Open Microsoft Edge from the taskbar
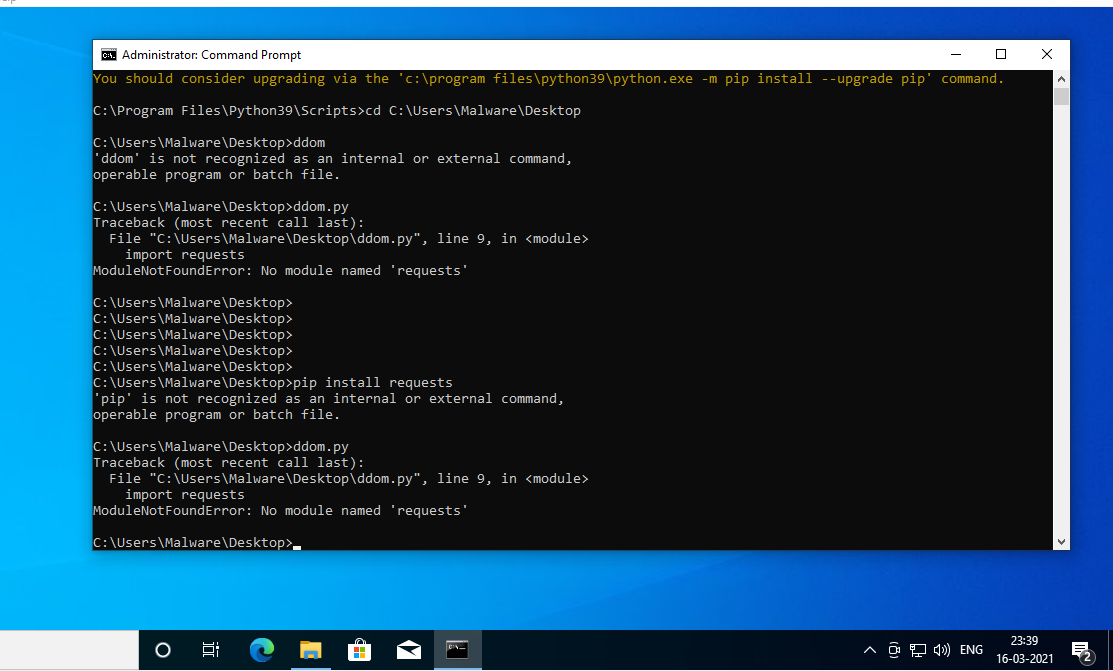 tap(261, 650)
